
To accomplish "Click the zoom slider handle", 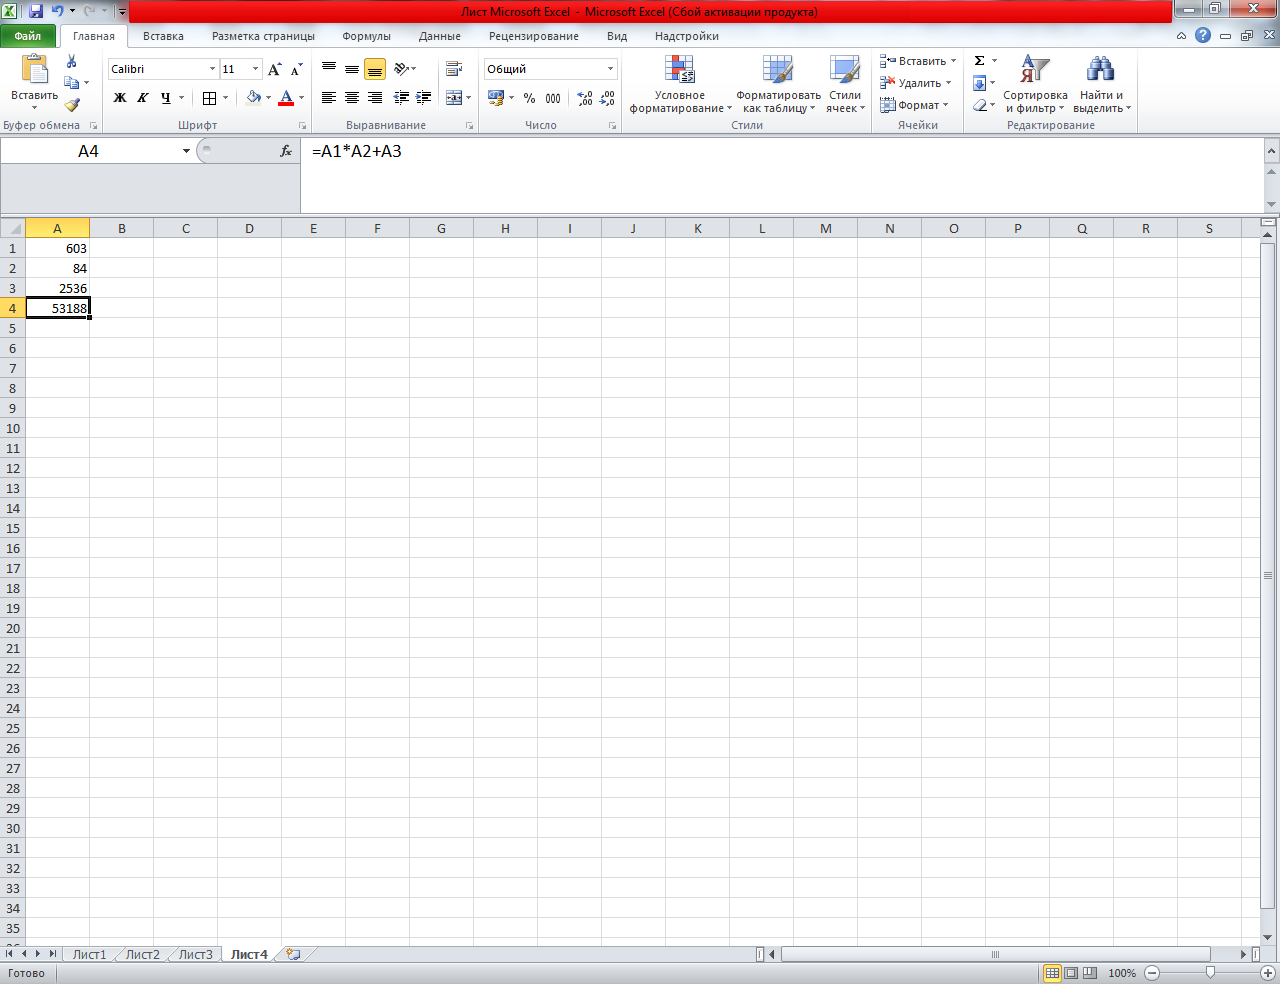I will pyautogui.click(x=1210, y=973).
